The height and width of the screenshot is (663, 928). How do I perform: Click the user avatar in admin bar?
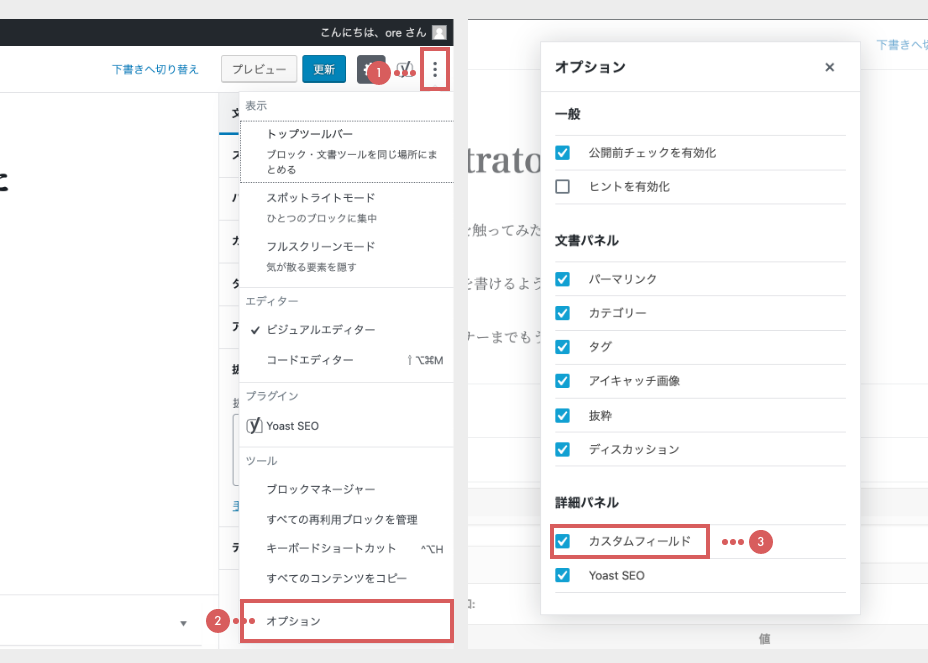click(x=439, y=32)
